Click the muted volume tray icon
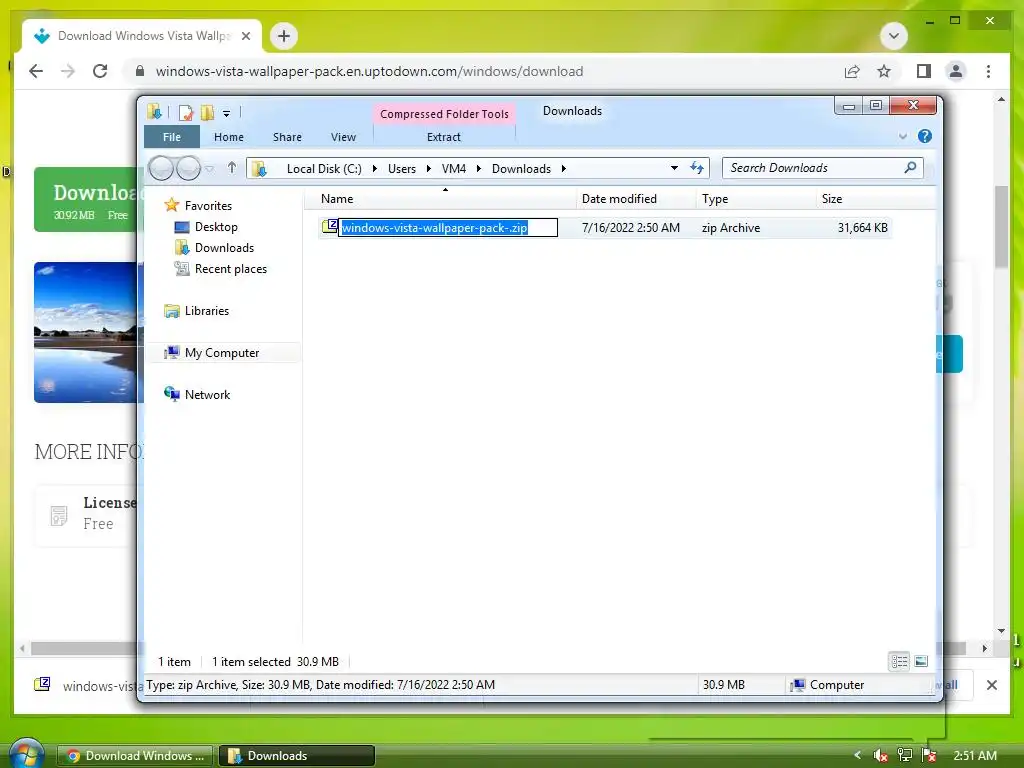The image size is (1024, 768). (x=880, y=756)
